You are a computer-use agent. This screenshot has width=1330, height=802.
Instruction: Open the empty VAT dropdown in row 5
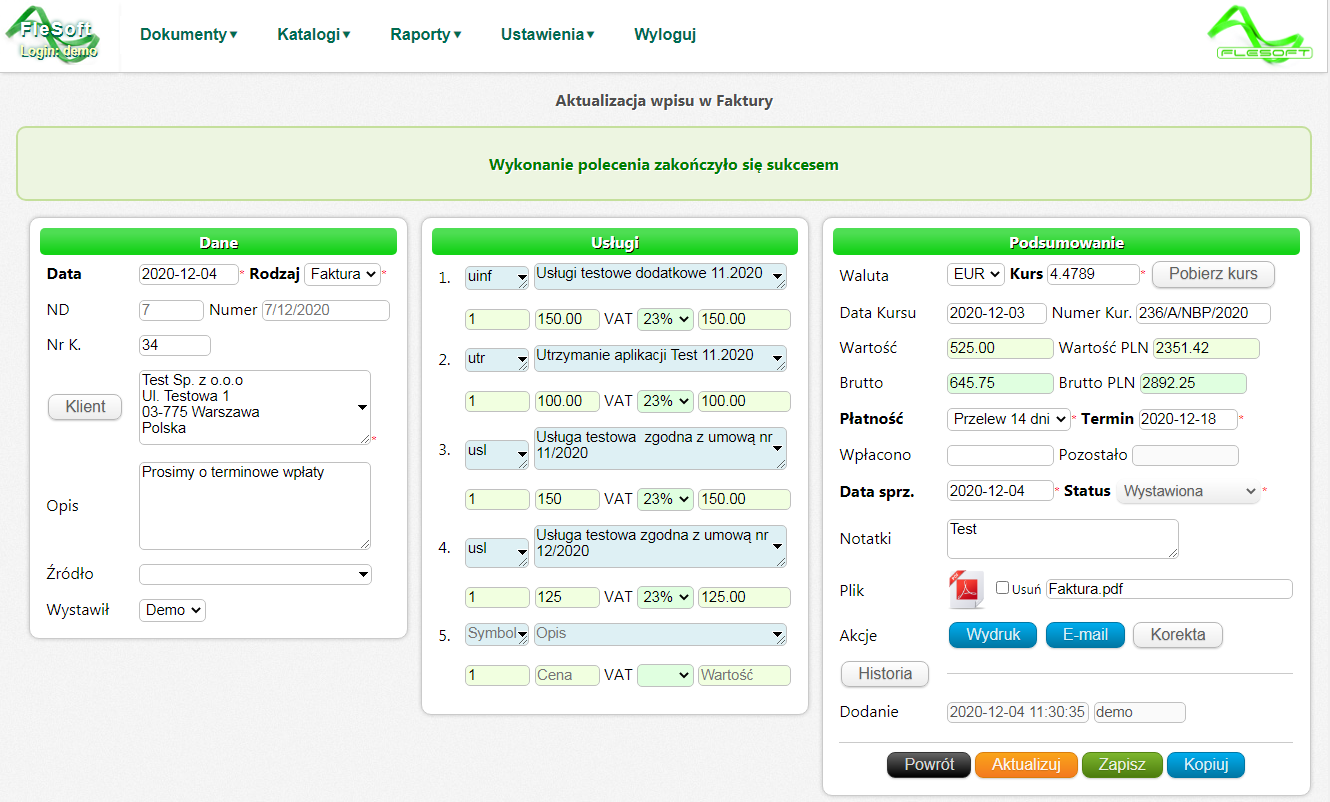tap(665, 675)
